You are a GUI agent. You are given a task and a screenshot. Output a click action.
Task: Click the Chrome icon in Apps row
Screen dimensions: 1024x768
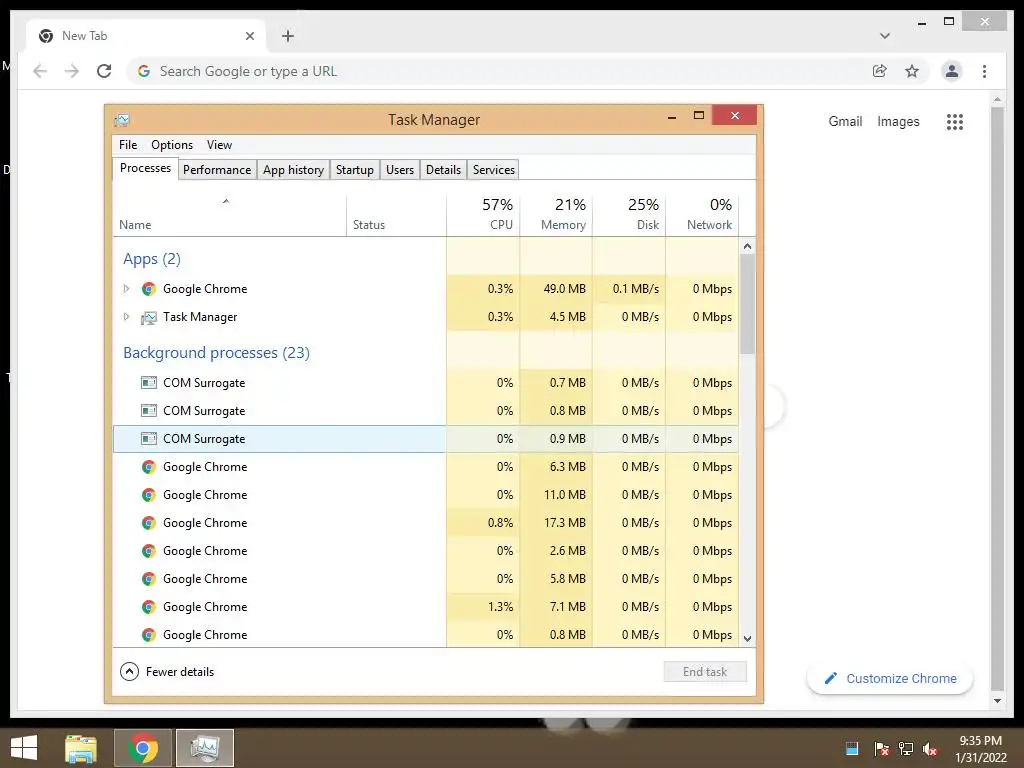pyautogui.click(x=149, y=289)
